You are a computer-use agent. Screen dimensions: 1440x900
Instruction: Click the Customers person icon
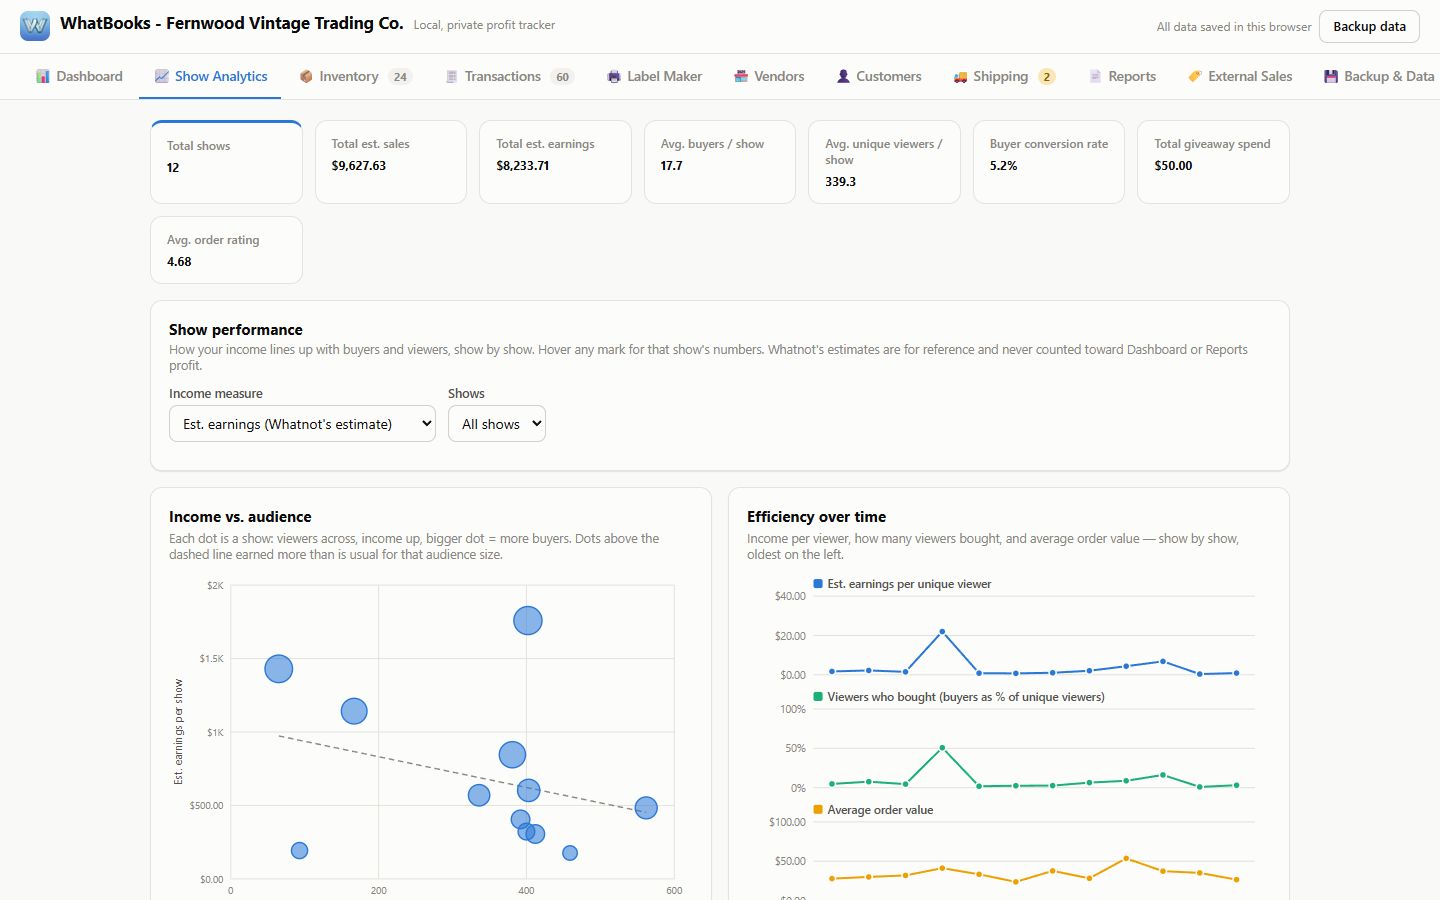(x=843, y=76)
